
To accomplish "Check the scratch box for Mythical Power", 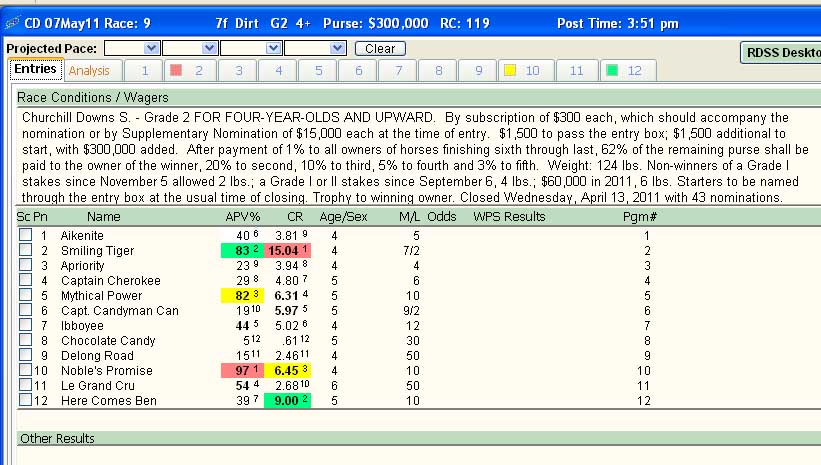I will click(x=25, y=295).
